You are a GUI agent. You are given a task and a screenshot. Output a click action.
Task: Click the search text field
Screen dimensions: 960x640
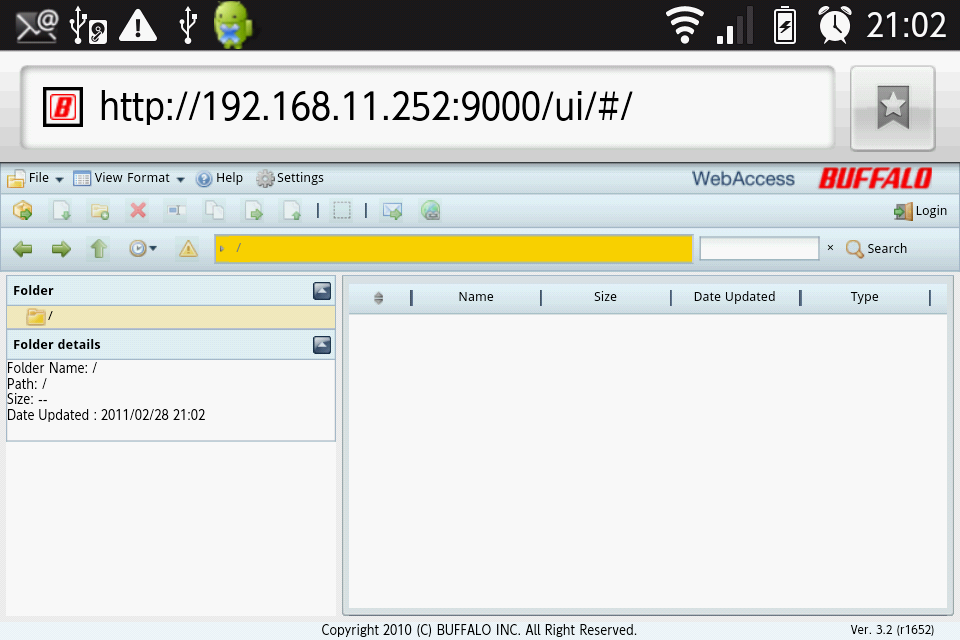759,248
